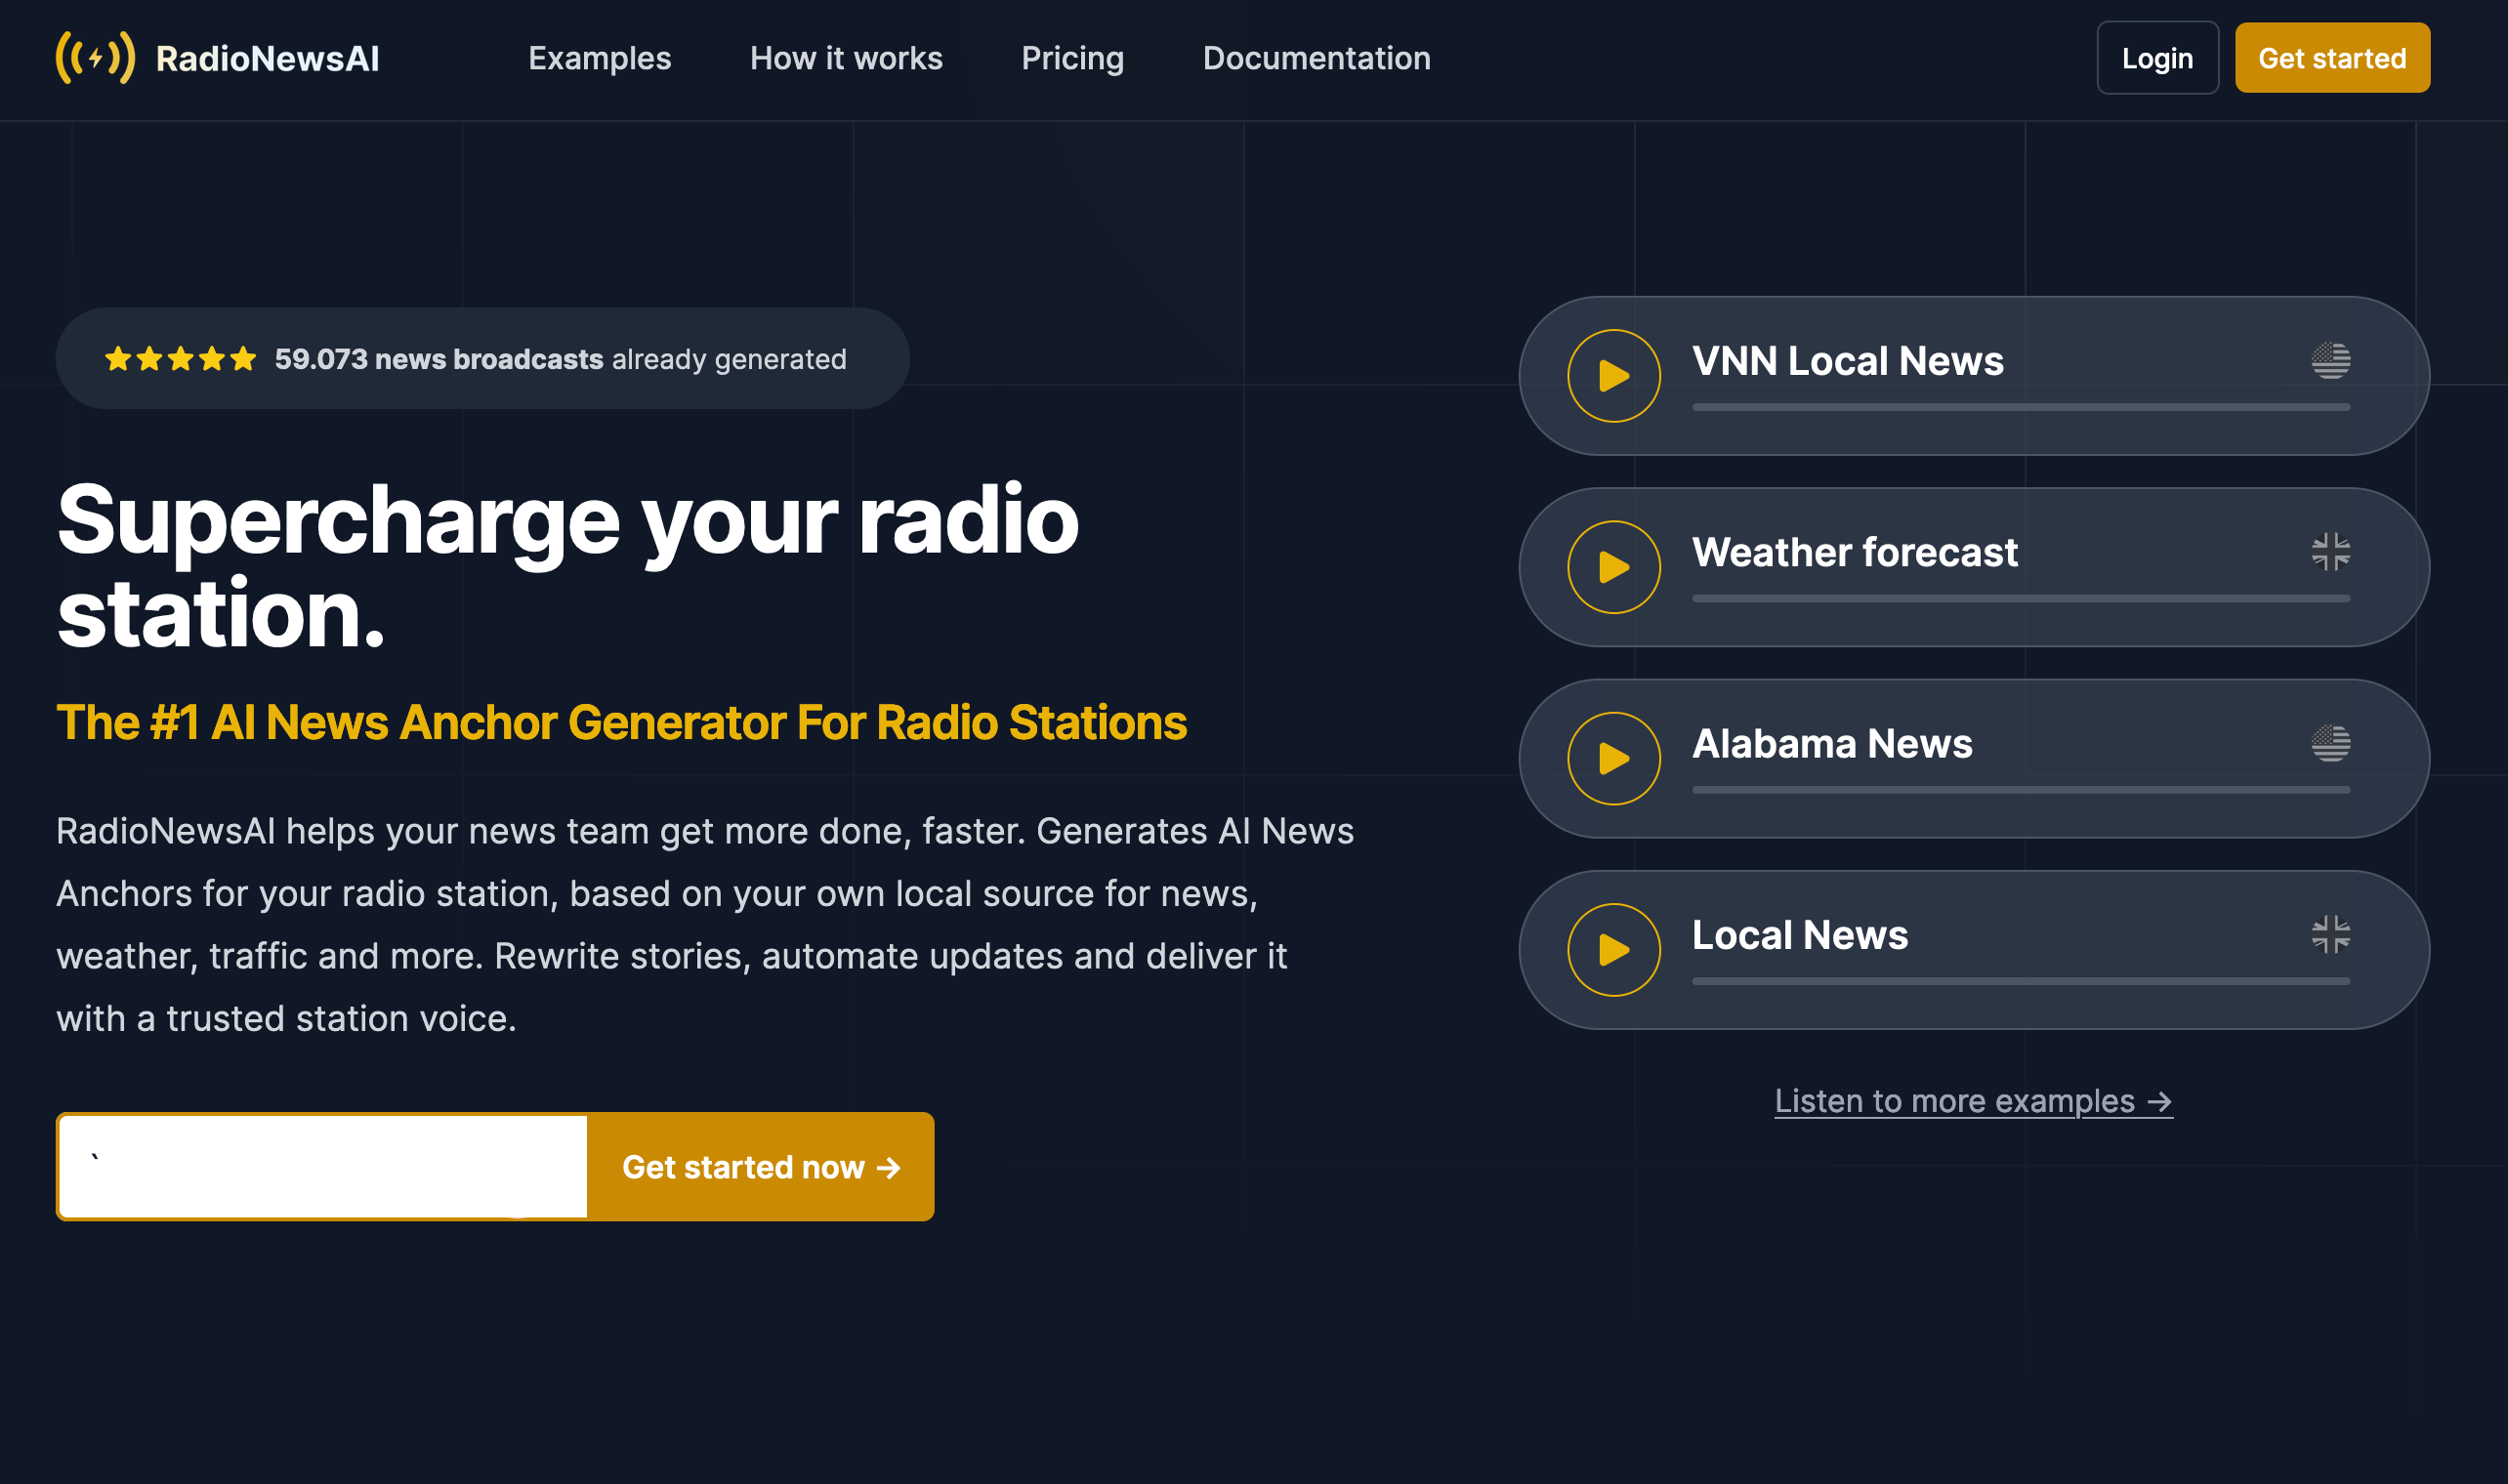Play the Weather forecast audio
This screenshot has height=1484, width=2508.
(1613, 567)
